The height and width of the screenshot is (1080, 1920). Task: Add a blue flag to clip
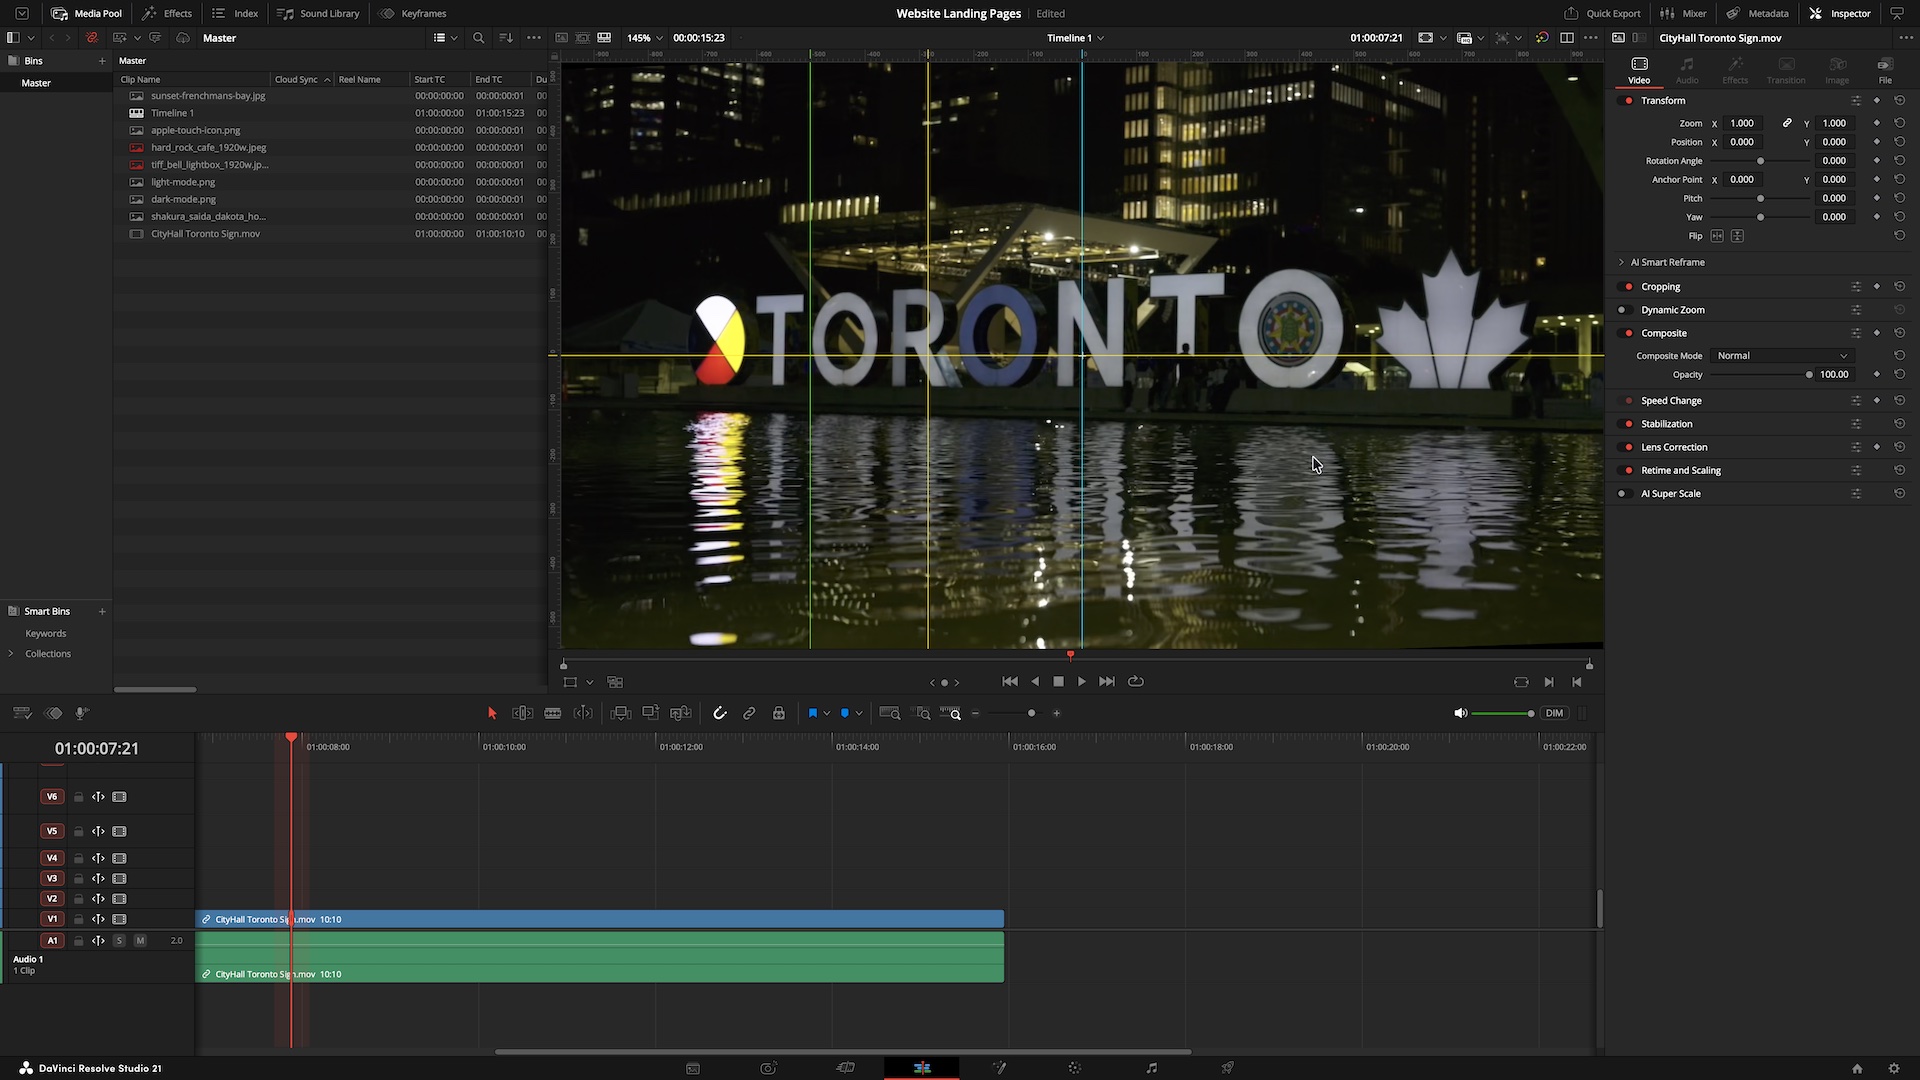(812, 713)
